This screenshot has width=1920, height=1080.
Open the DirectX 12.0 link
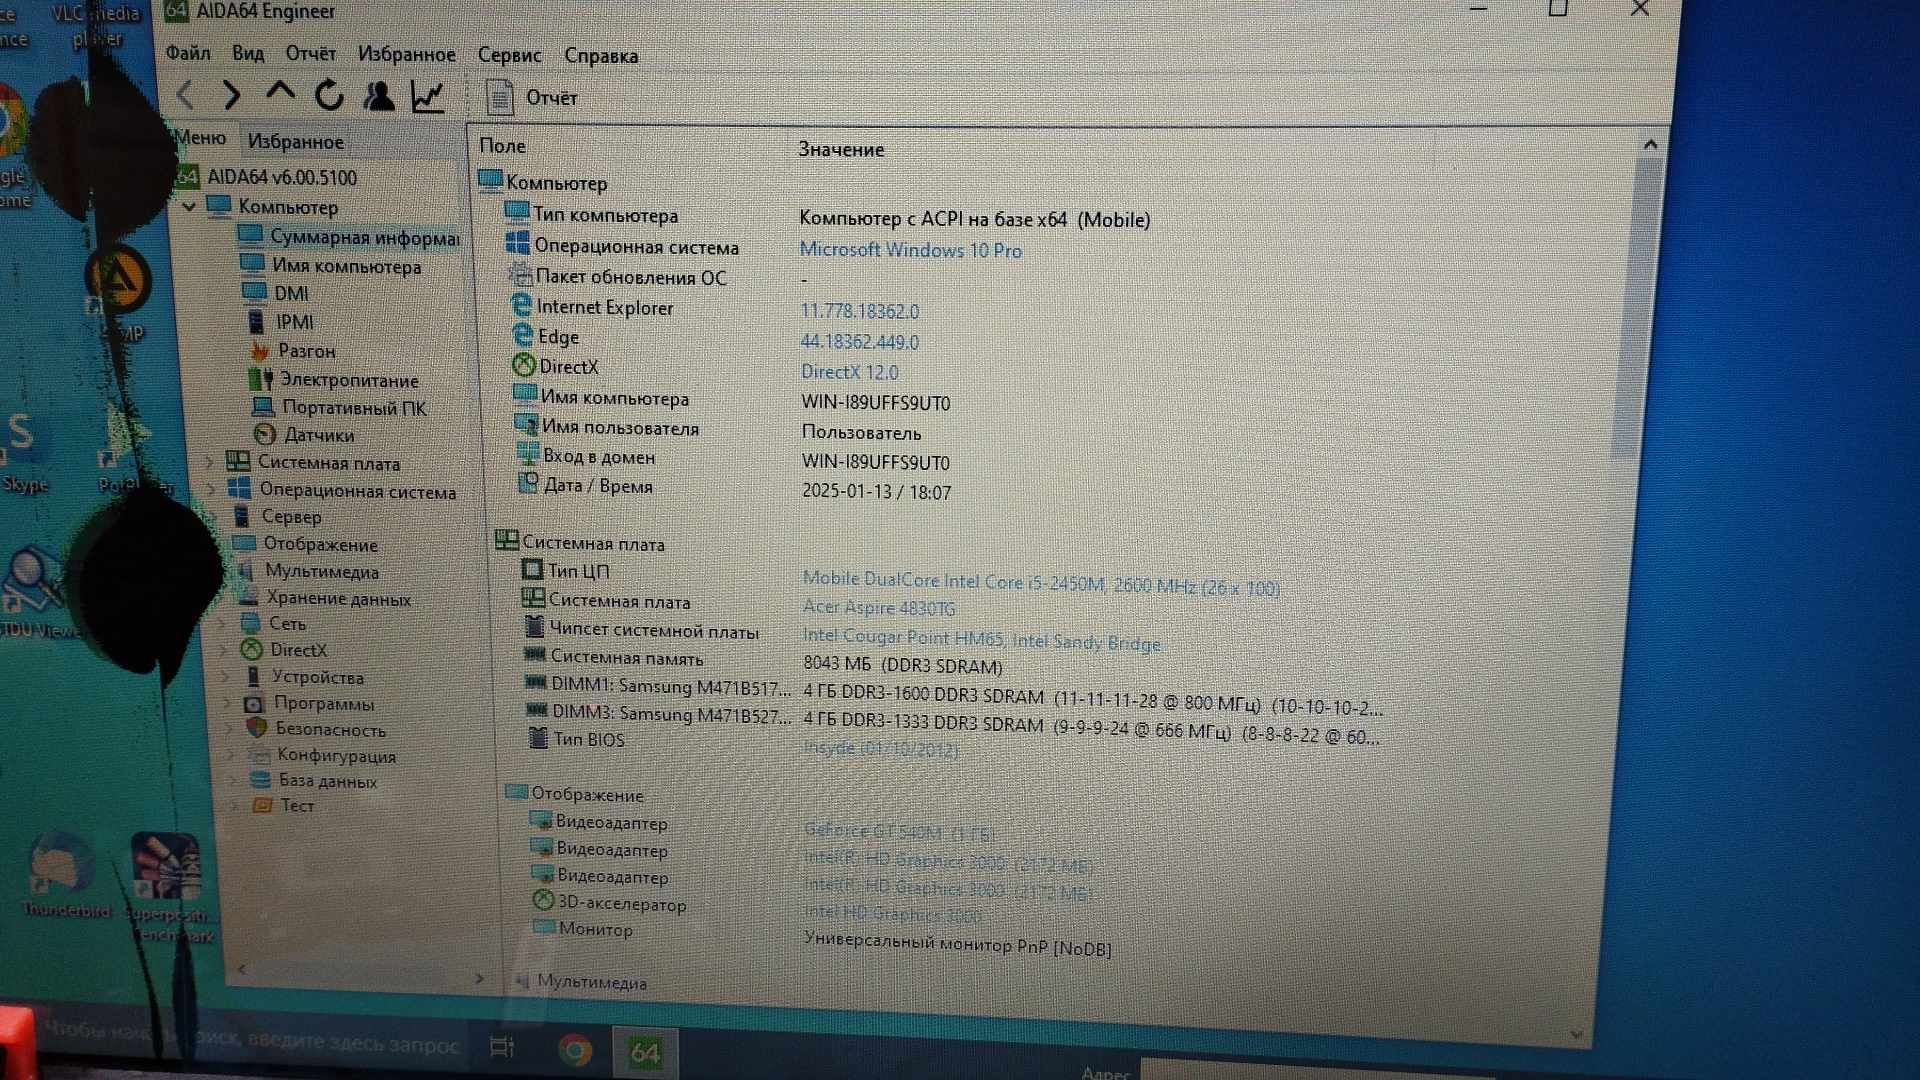[850, 372]
